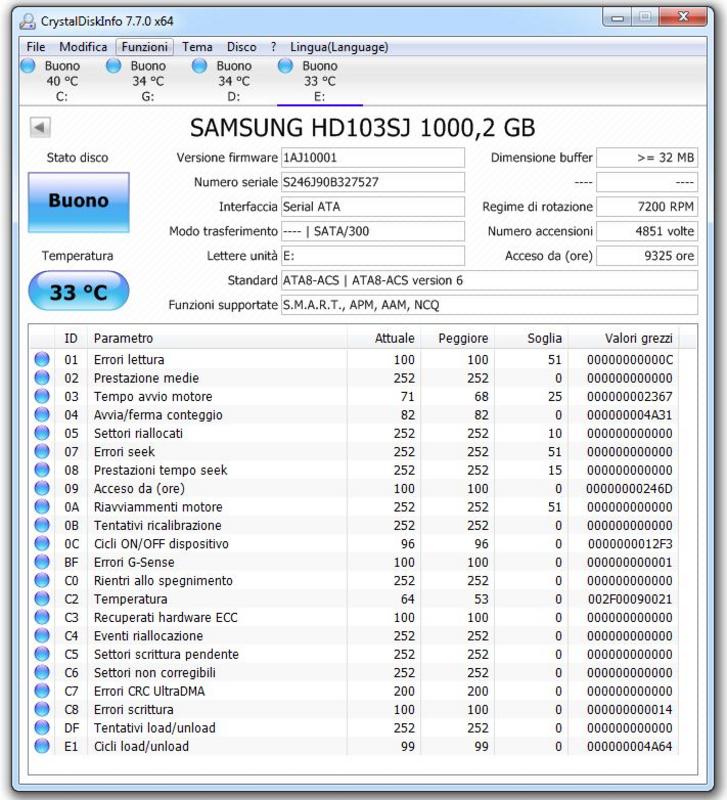This screenshot has width=727, height=800.
Task: Open the ? help menu
Action: coord(273,47)
